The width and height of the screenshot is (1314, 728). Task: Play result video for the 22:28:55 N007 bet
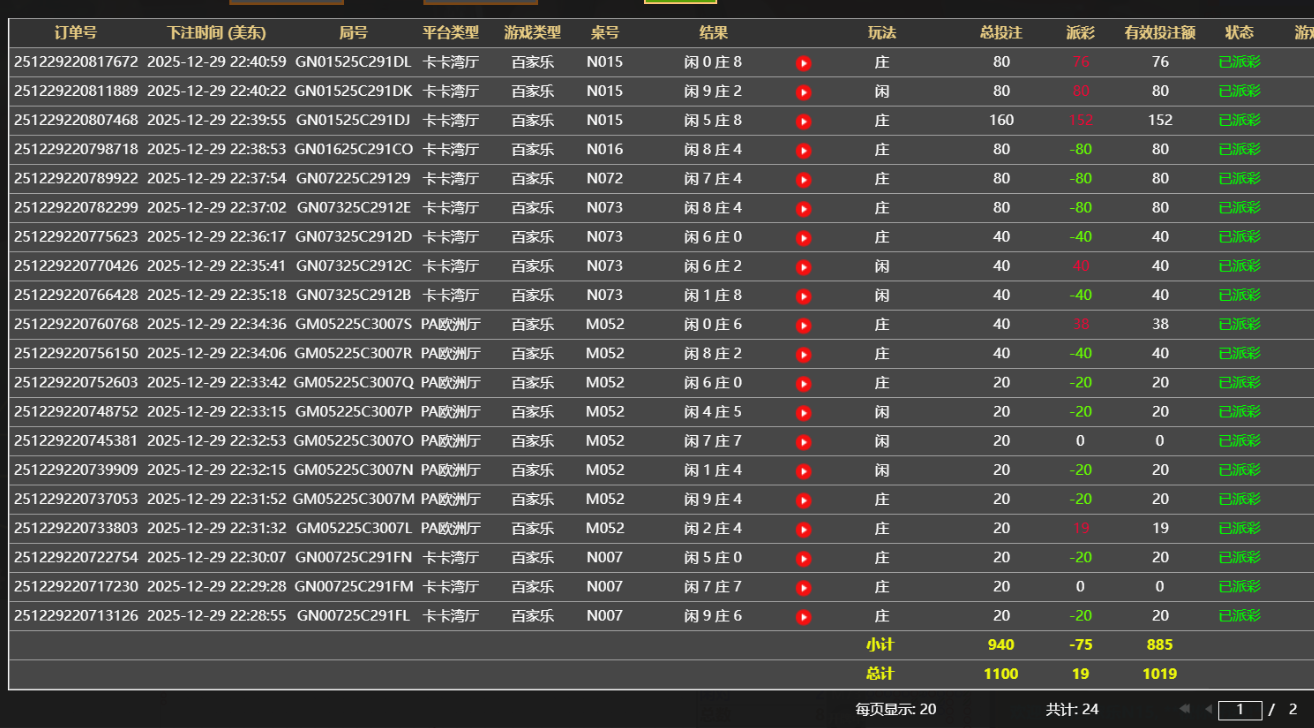tap(803, 616)
